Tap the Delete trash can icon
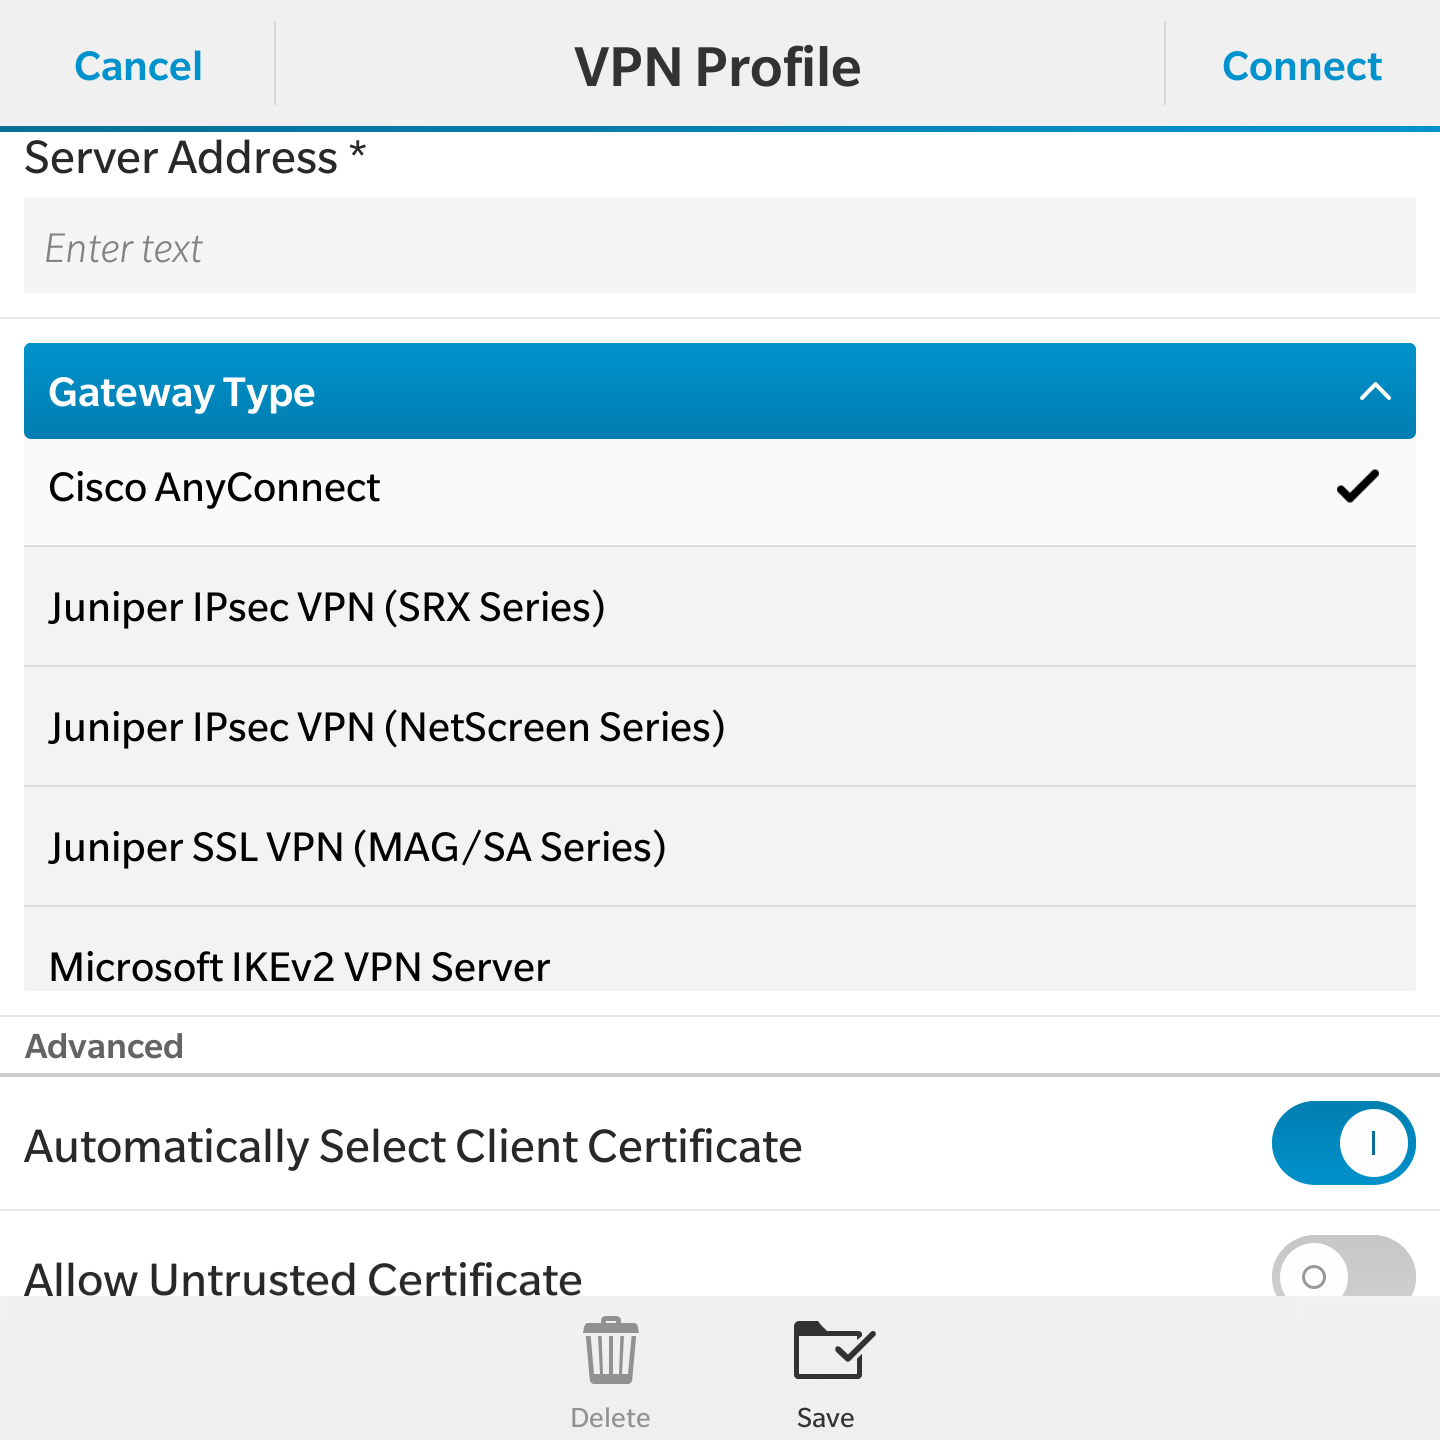 coord(611,1351)
